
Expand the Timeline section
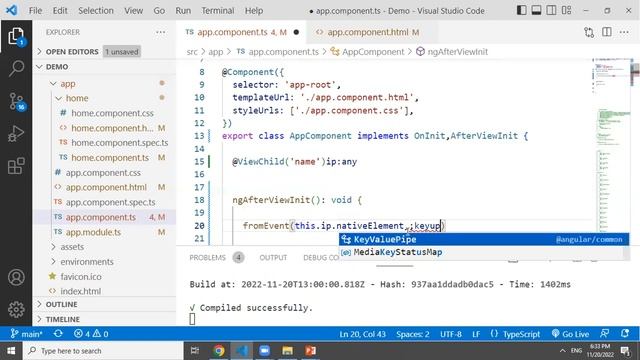click(x=62, y=319)
